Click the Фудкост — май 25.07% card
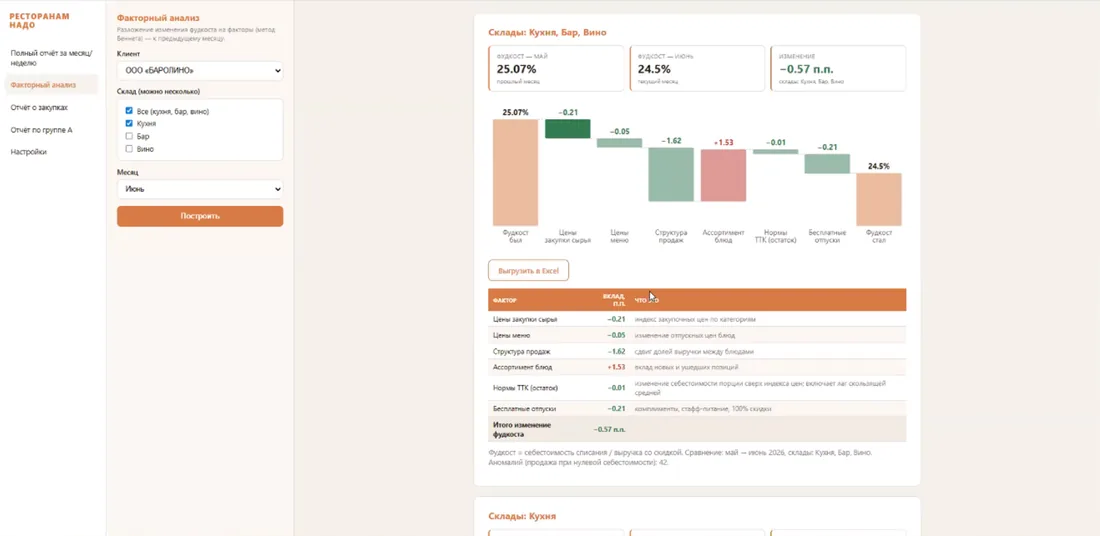Screen dimensions: 1100x536 pos(556,69)
